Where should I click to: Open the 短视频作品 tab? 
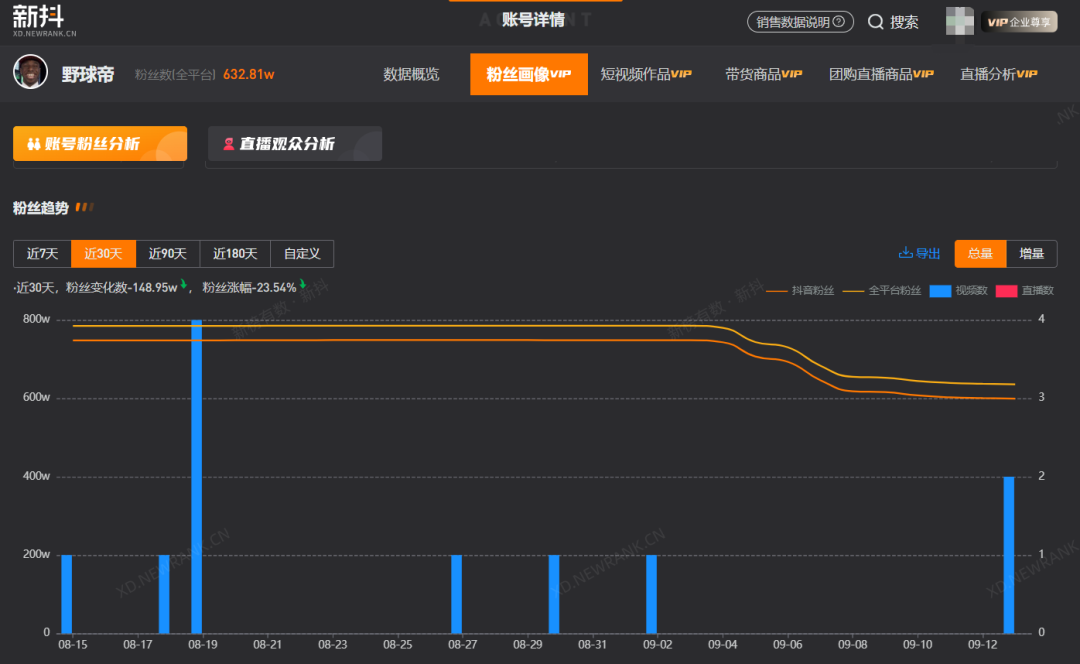pyautogui.click(x=646, y=74)
